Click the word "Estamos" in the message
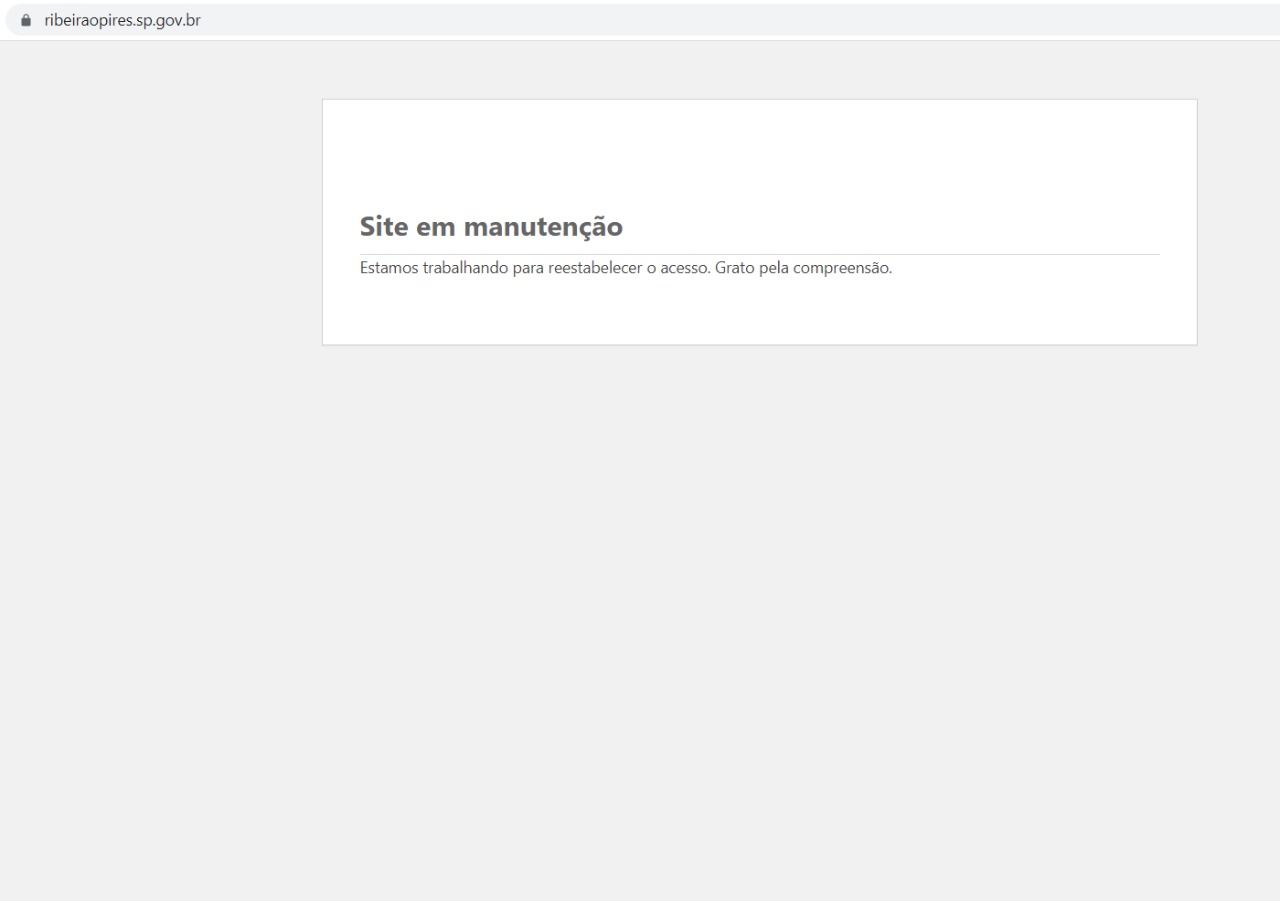 point(388,268)
